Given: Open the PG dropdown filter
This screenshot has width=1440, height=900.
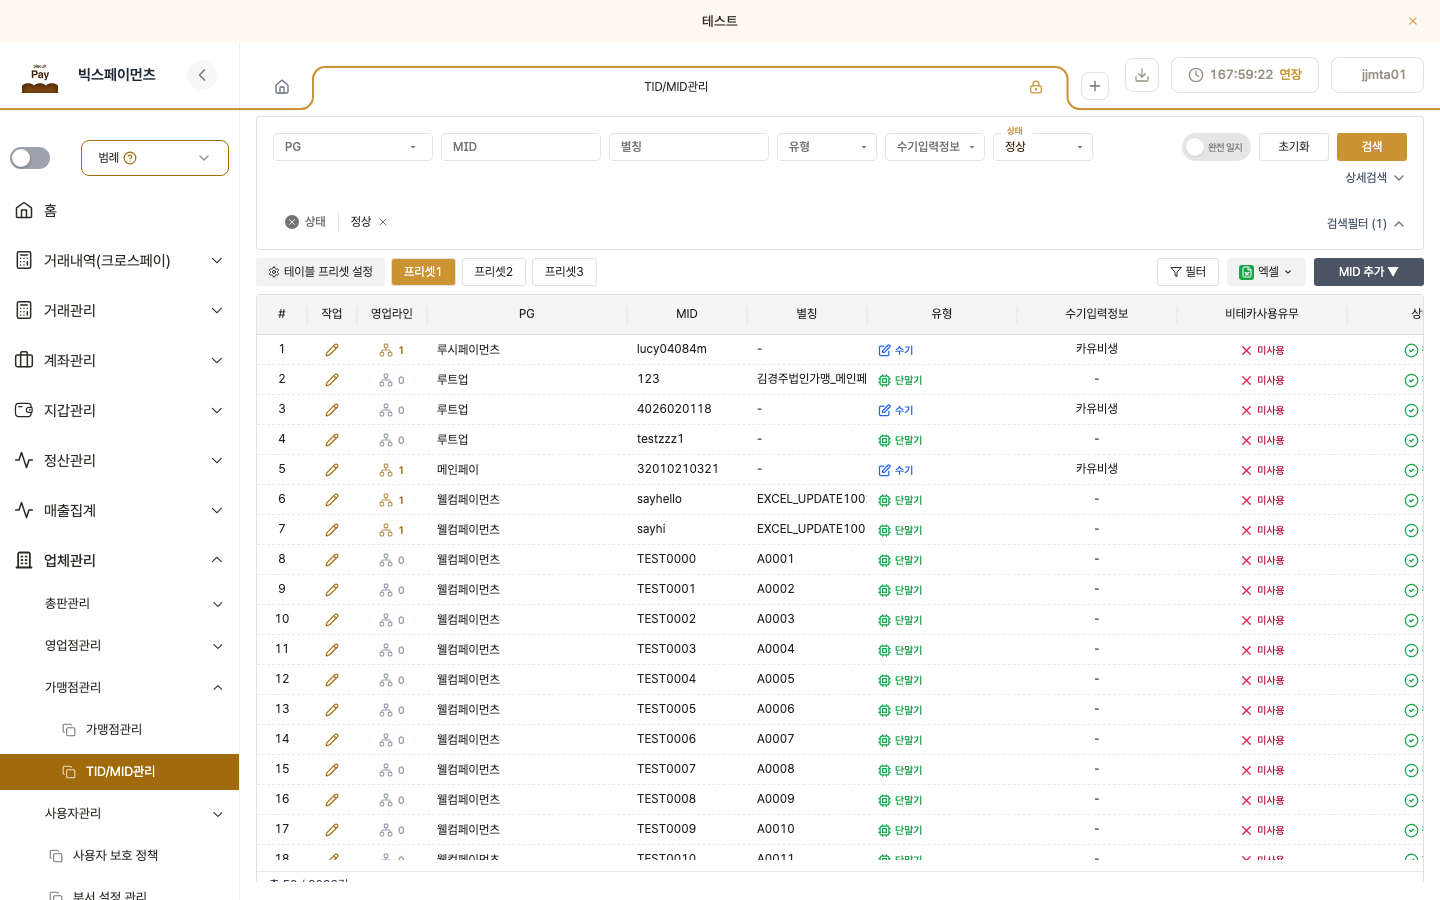Looking at the screenshot, I should click(353, 147).
